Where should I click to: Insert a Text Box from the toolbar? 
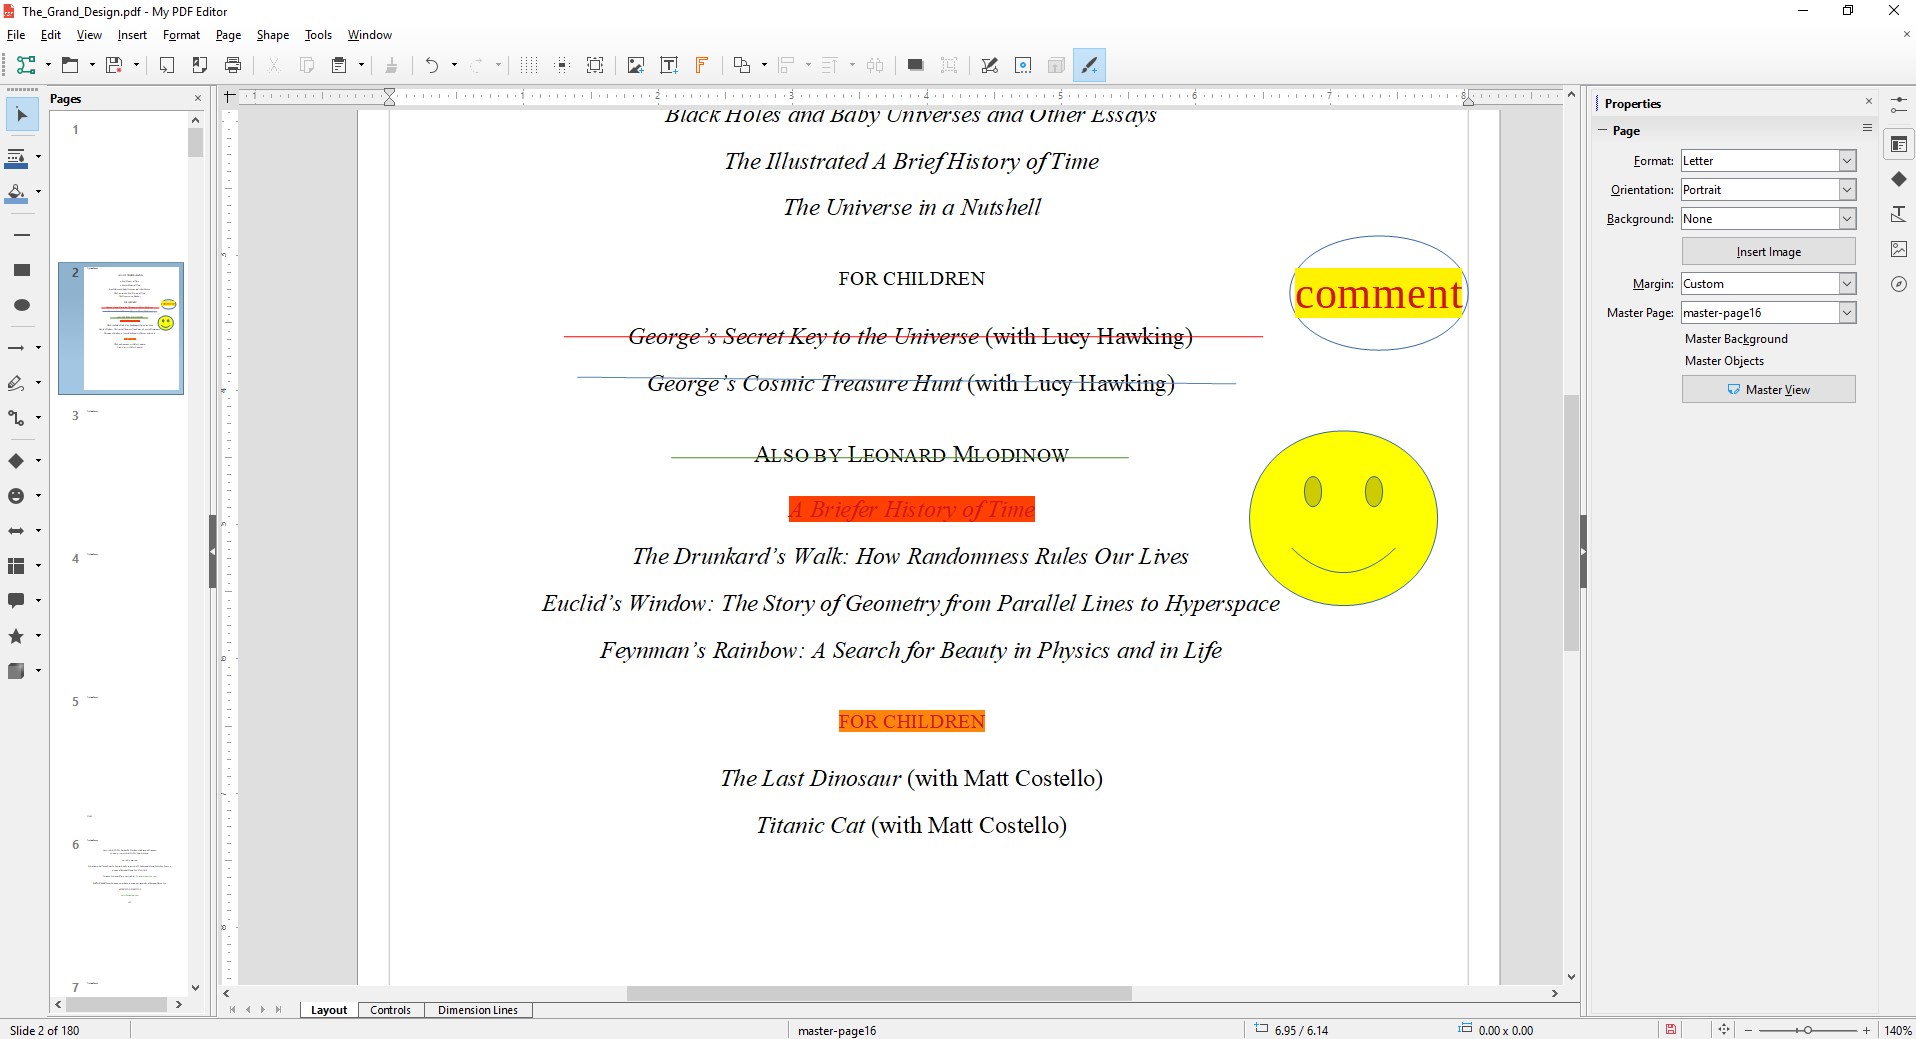(669, 65)
